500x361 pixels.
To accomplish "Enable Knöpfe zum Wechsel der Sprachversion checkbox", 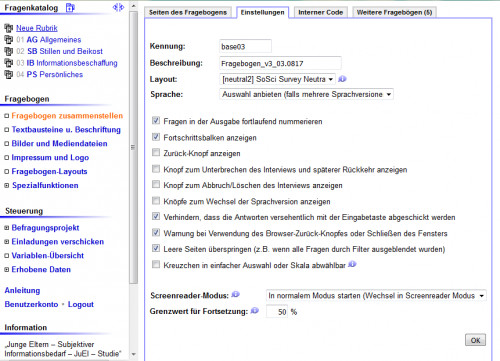I will pos(156,200).
